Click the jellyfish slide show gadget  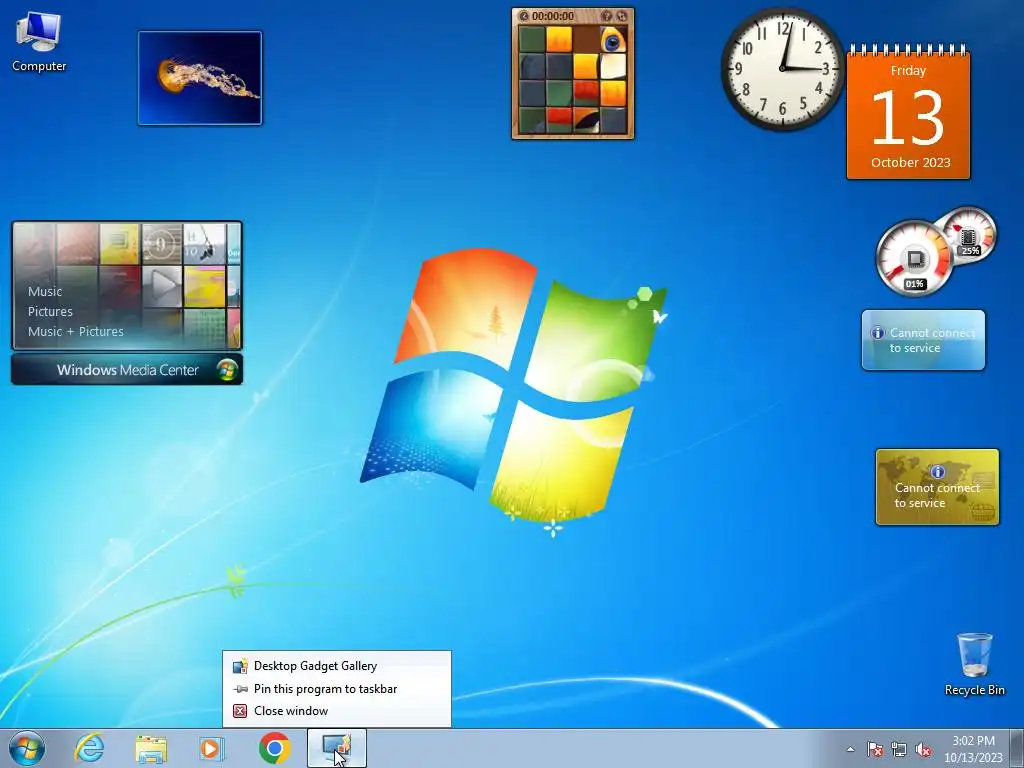200,78
